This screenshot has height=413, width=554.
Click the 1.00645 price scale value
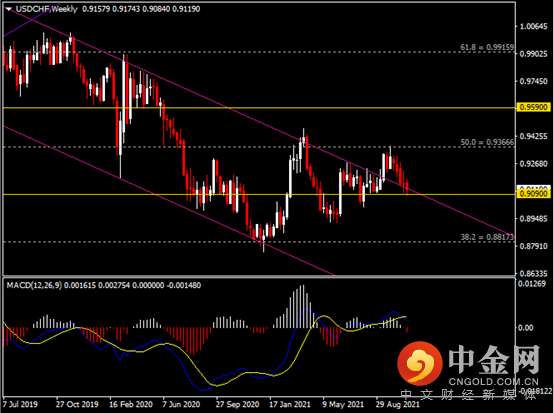[x=533, y=26]
